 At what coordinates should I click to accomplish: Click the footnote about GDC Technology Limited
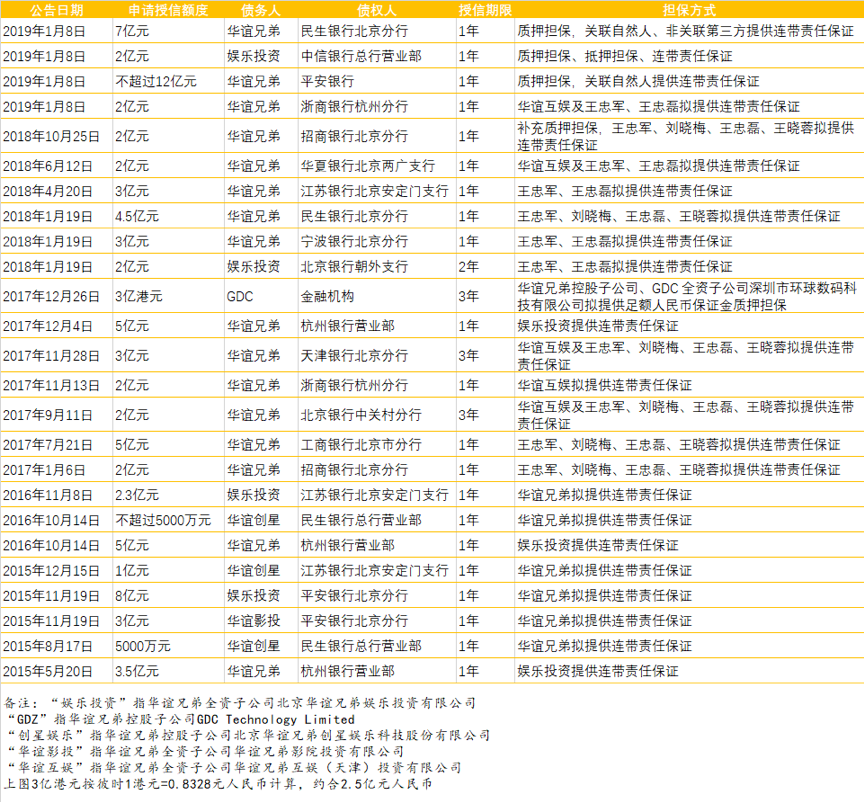coord(181,719)
